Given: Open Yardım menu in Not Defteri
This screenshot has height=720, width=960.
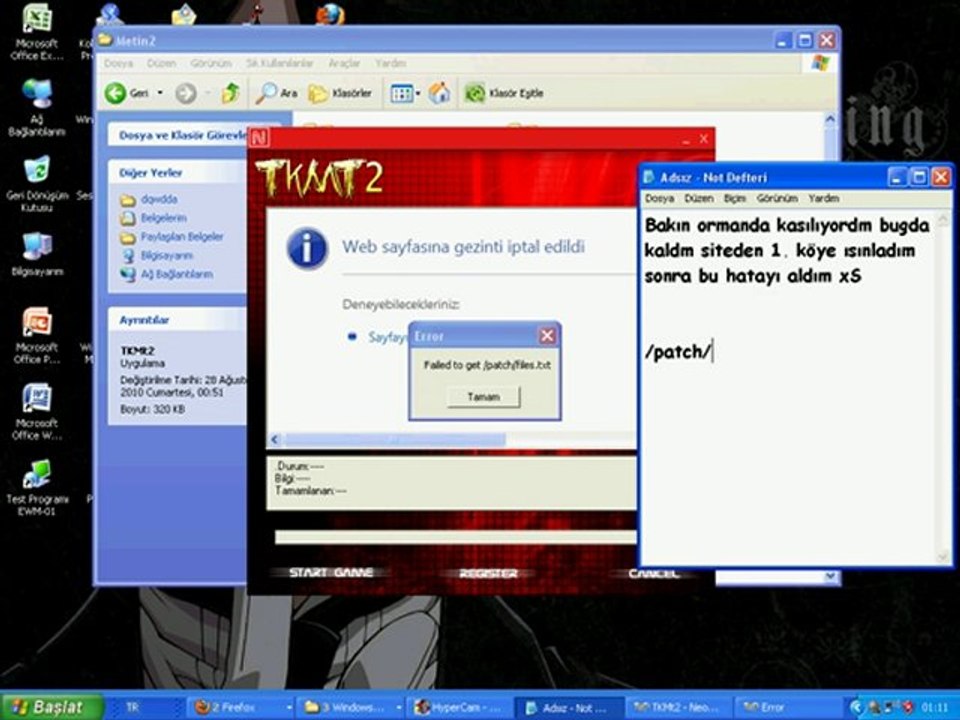Looking at the screenshot, I should coord(823,198).
